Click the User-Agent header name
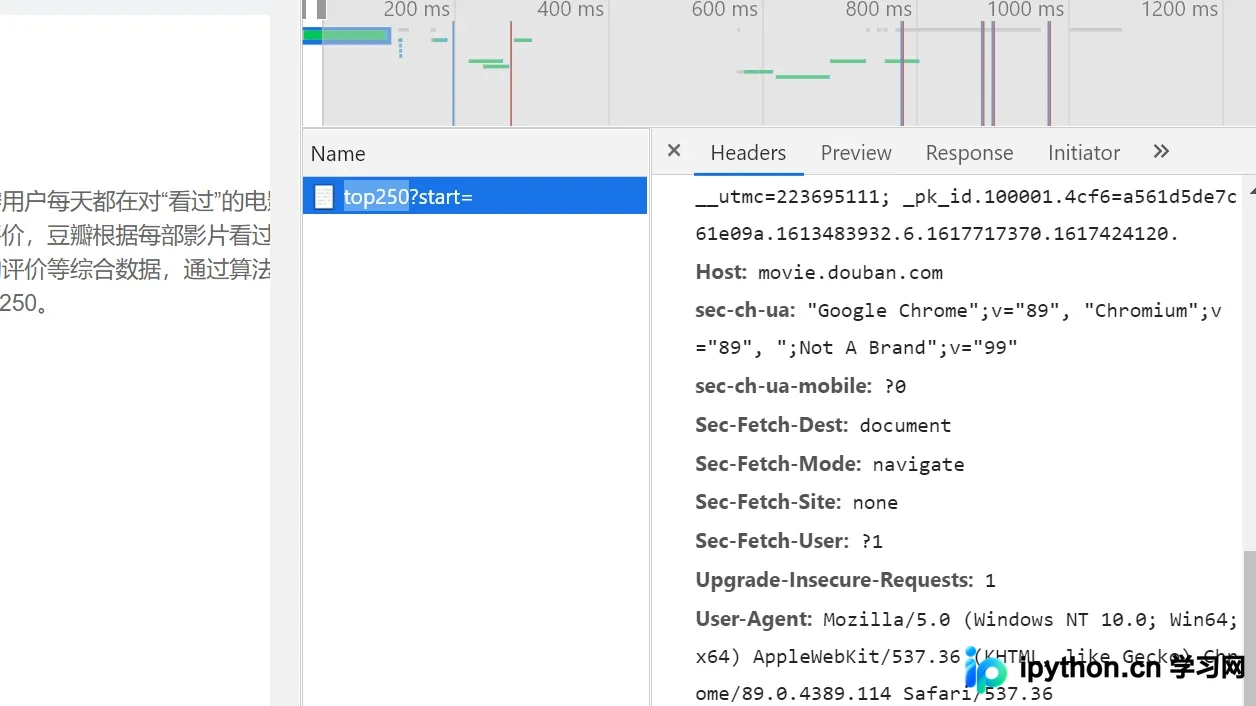This screenshot has height=706, width=1256. point(753,619)
